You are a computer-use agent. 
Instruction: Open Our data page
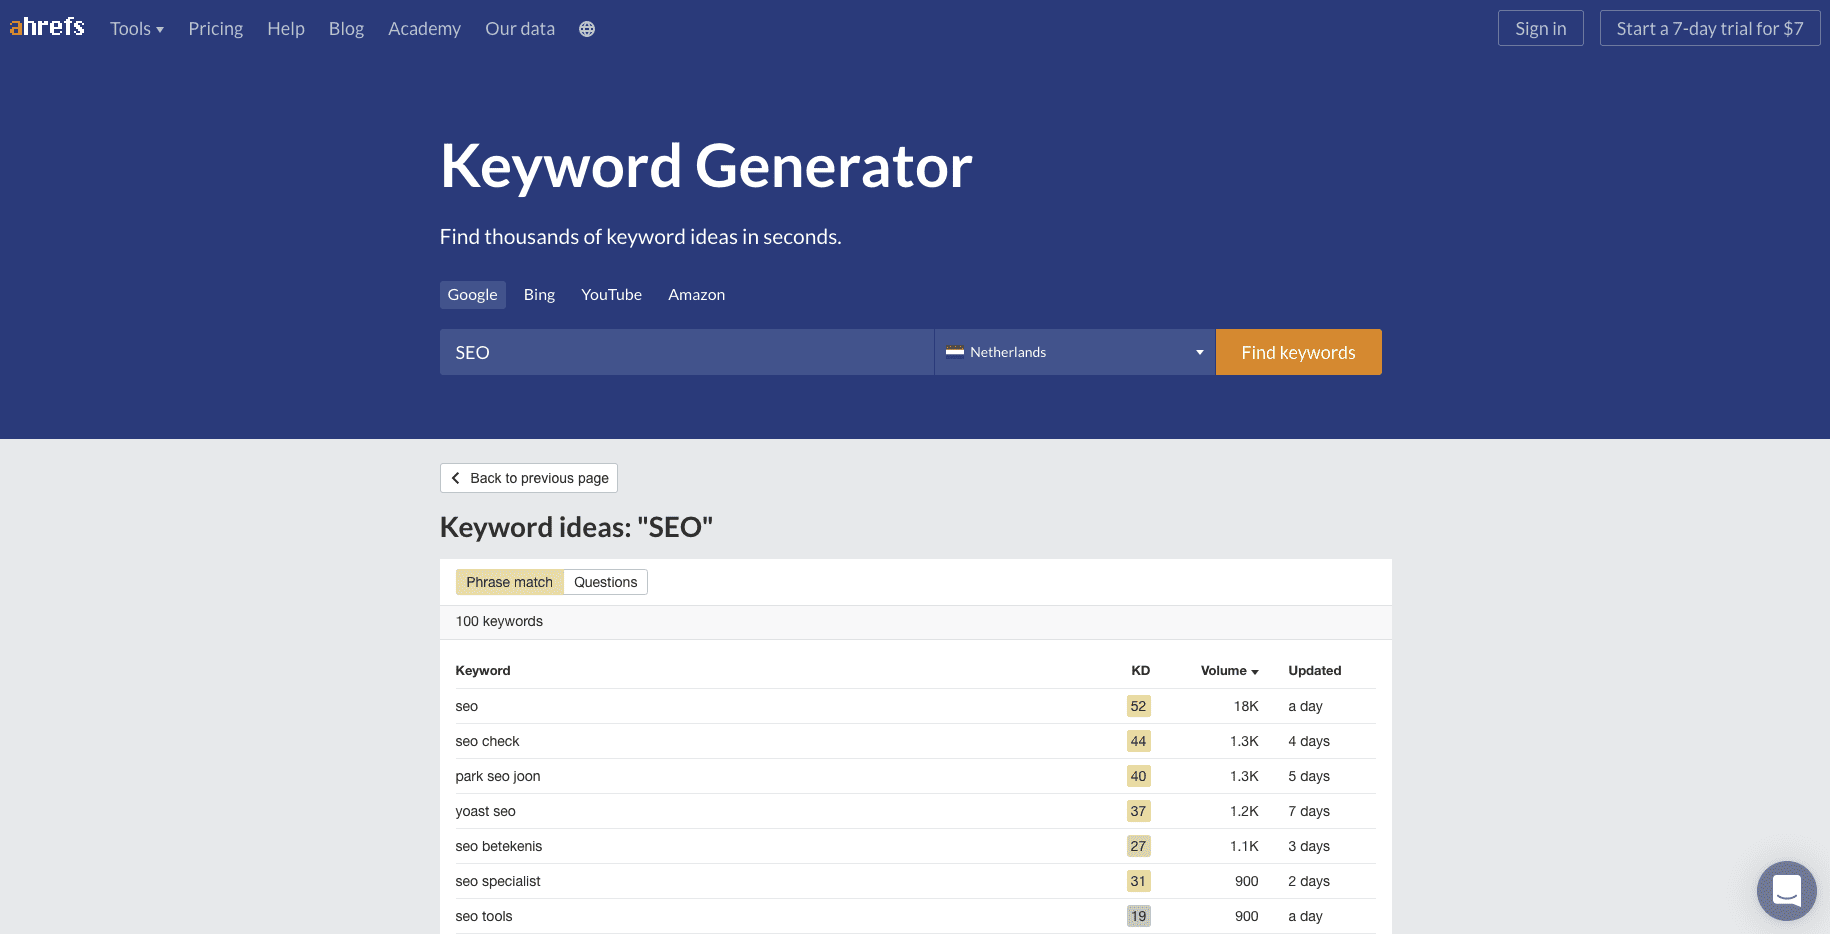[520, 29]
